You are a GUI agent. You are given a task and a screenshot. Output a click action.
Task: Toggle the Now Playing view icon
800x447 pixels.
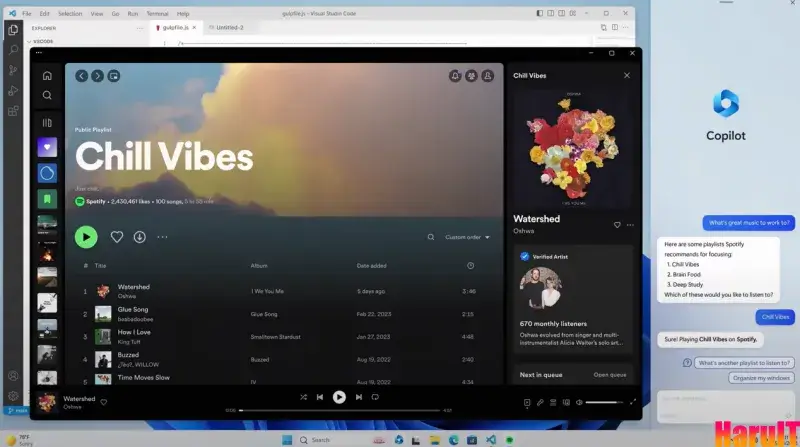point(527,403)
